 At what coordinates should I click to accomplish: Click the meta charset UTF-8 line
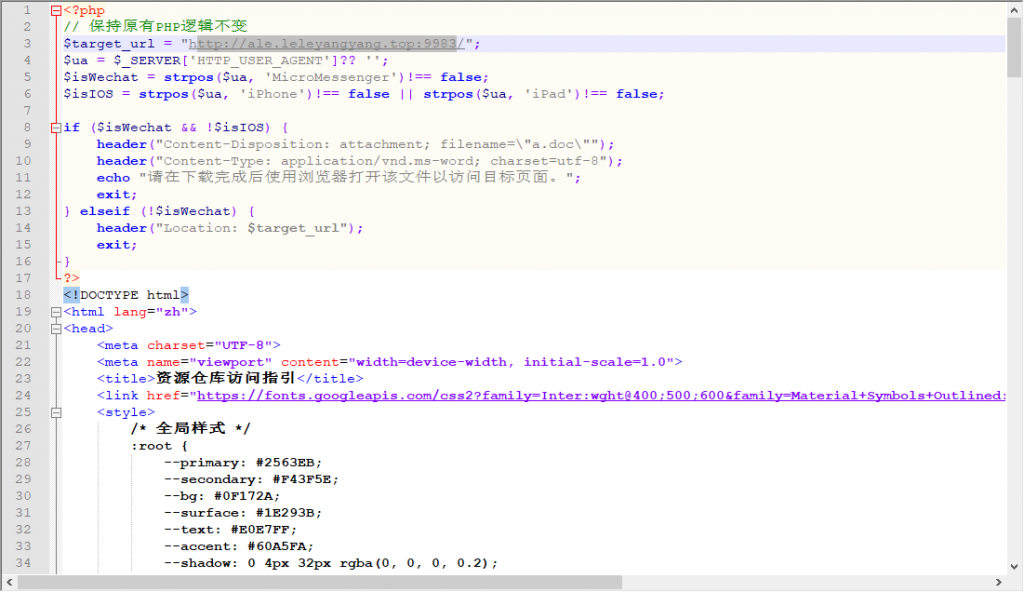click(x=189, y=345)
